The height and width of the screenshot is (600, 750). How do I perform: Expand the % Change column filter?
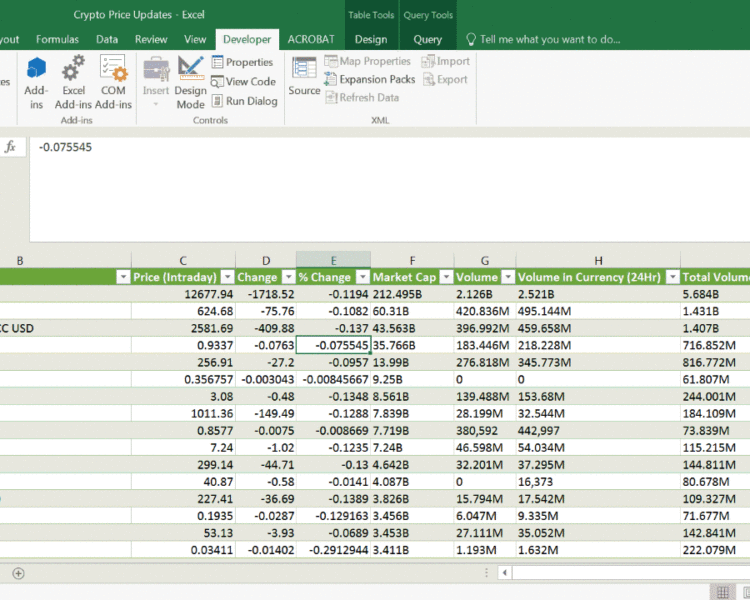[x=361, y=277]
